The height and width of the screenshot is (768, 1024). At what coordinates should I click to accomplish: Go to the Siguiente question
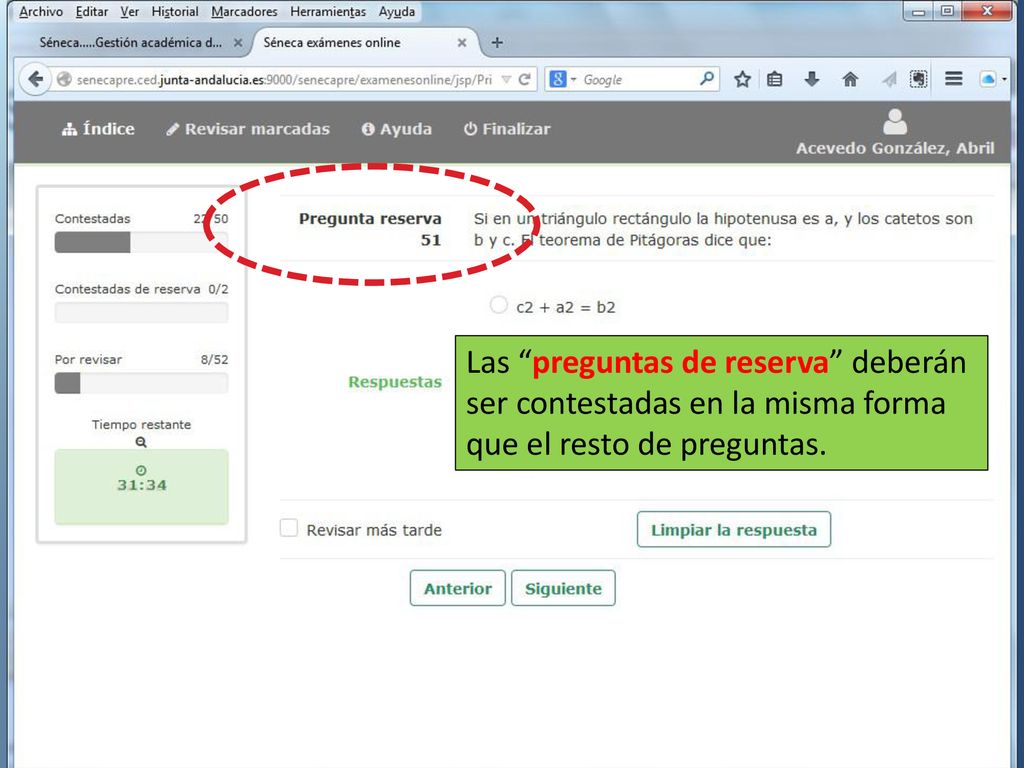coord(563,588)
